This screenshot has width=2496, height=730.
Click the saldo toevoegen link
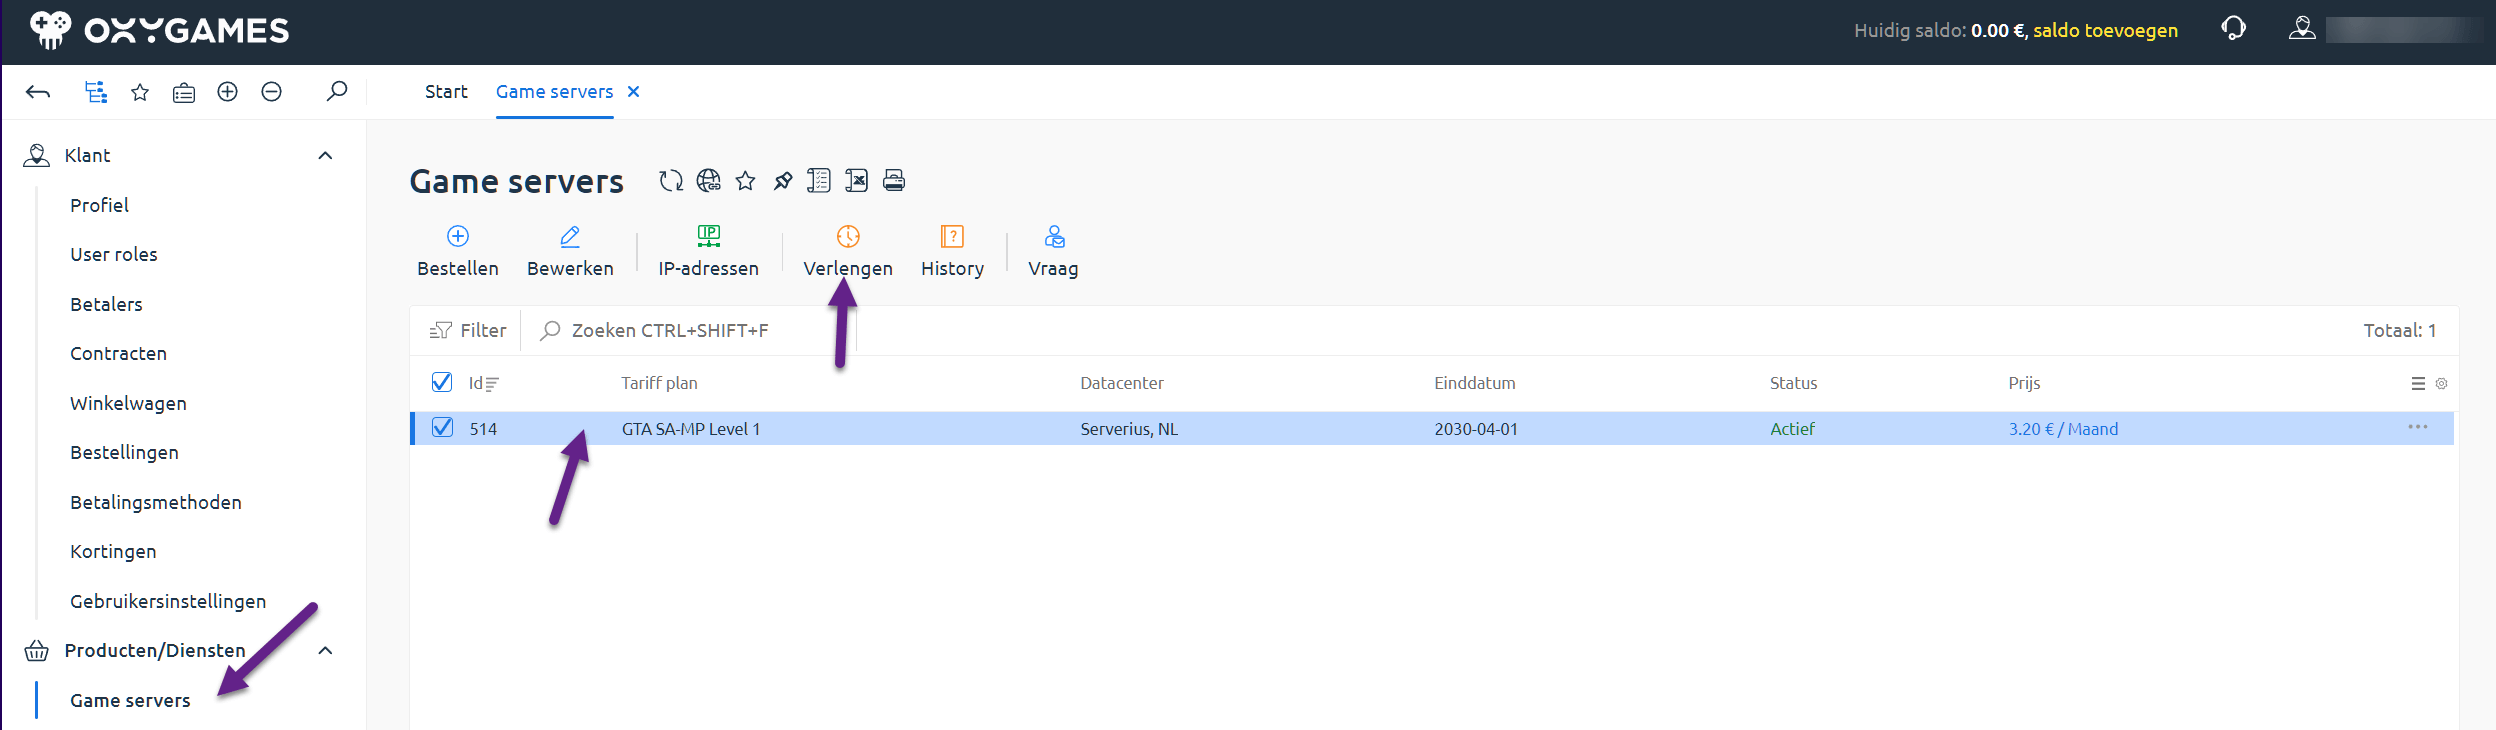[x=2105, y=31]
